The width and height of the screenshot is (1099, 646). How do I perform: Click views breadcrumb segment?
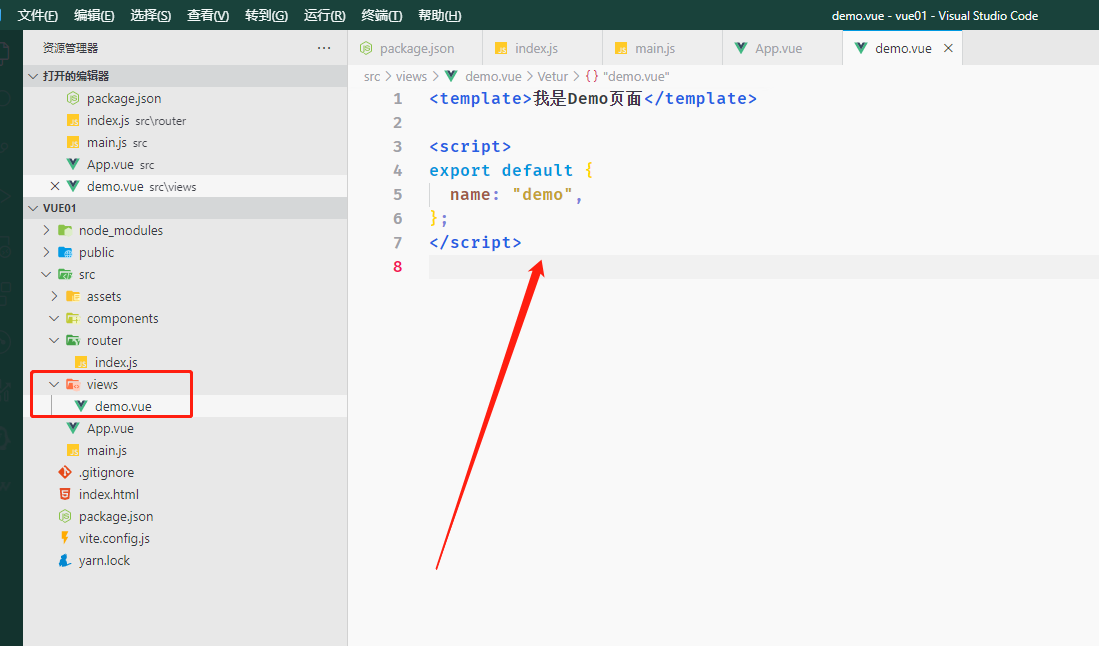click(x=411, y=76)
